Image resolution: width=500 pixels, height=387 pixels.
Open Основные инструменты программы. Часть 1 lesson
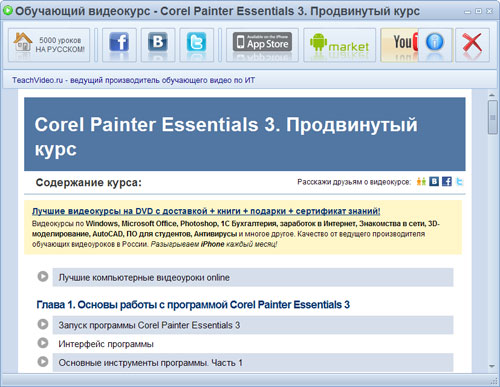click(x=253, y=362)
